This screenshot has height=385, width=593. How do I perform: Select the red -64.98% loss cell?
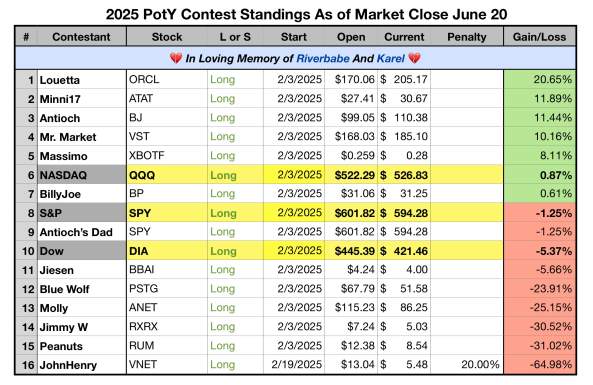coord(539,365)
